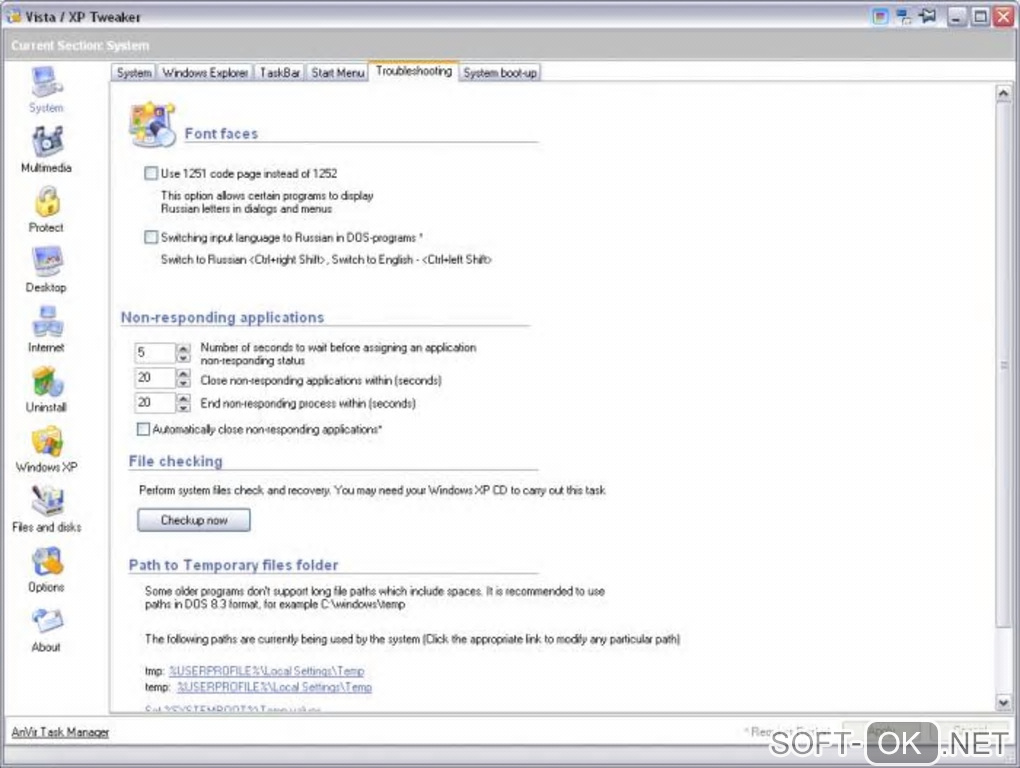Click the wait seconds field showing 5
The height and width of the screenshot is (768, 1020).
point(155,352)
